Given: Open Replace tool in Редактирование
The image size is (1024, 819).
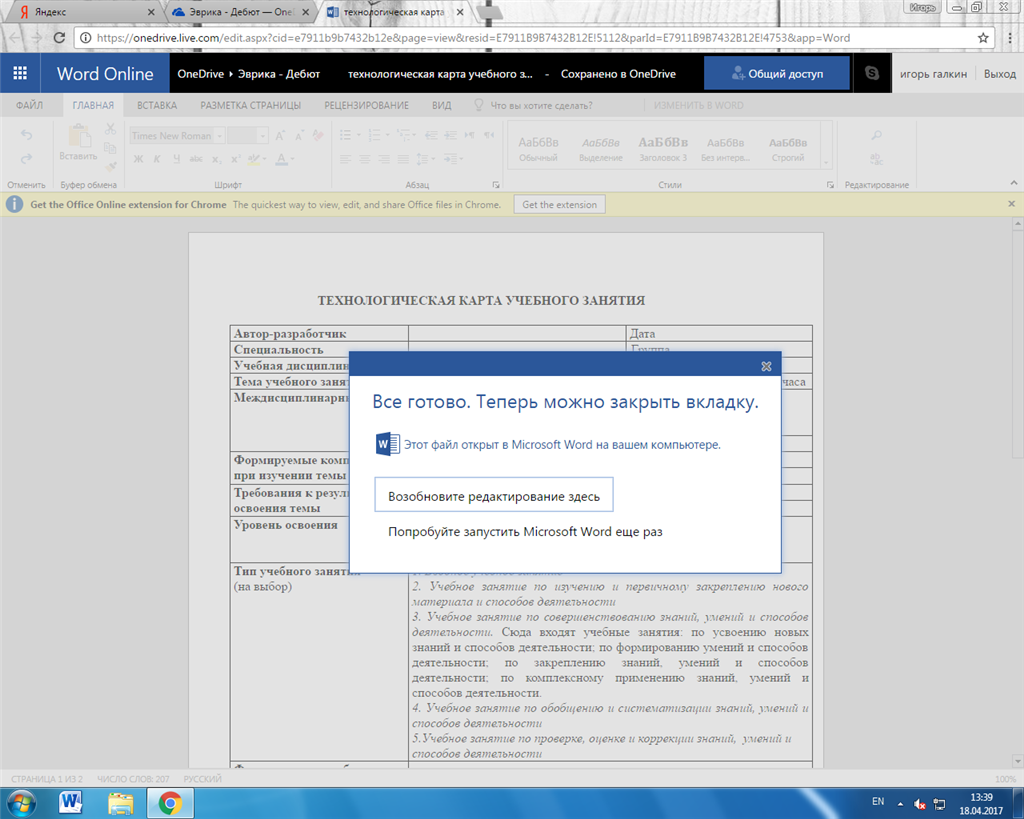Looking at the screenshot, I should tap(876, 159).
